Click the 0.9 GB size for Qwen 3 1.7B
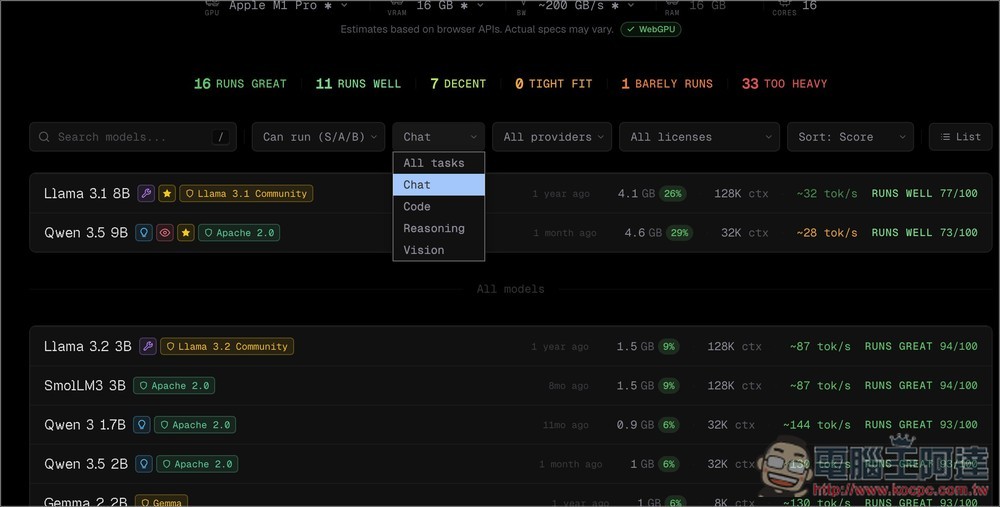The height and width of the screenshot is (507, 1000). [635, 425]
